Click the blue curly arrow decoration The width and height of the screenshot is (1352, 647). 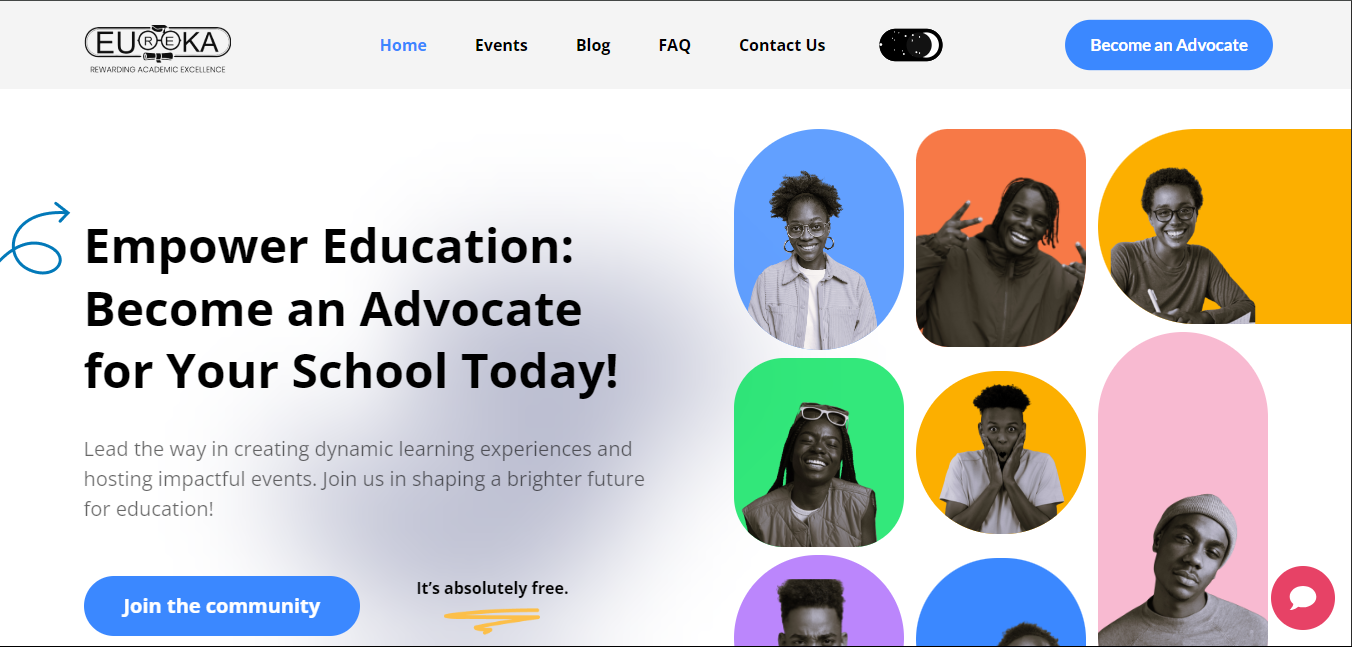35,238
